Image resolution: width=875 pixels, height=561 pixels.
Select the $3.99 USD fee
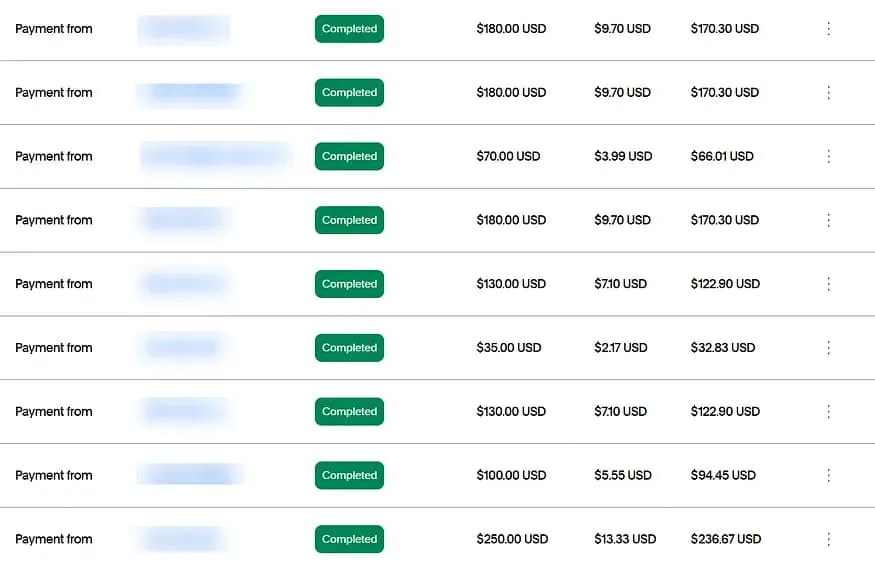coord(623,156)
